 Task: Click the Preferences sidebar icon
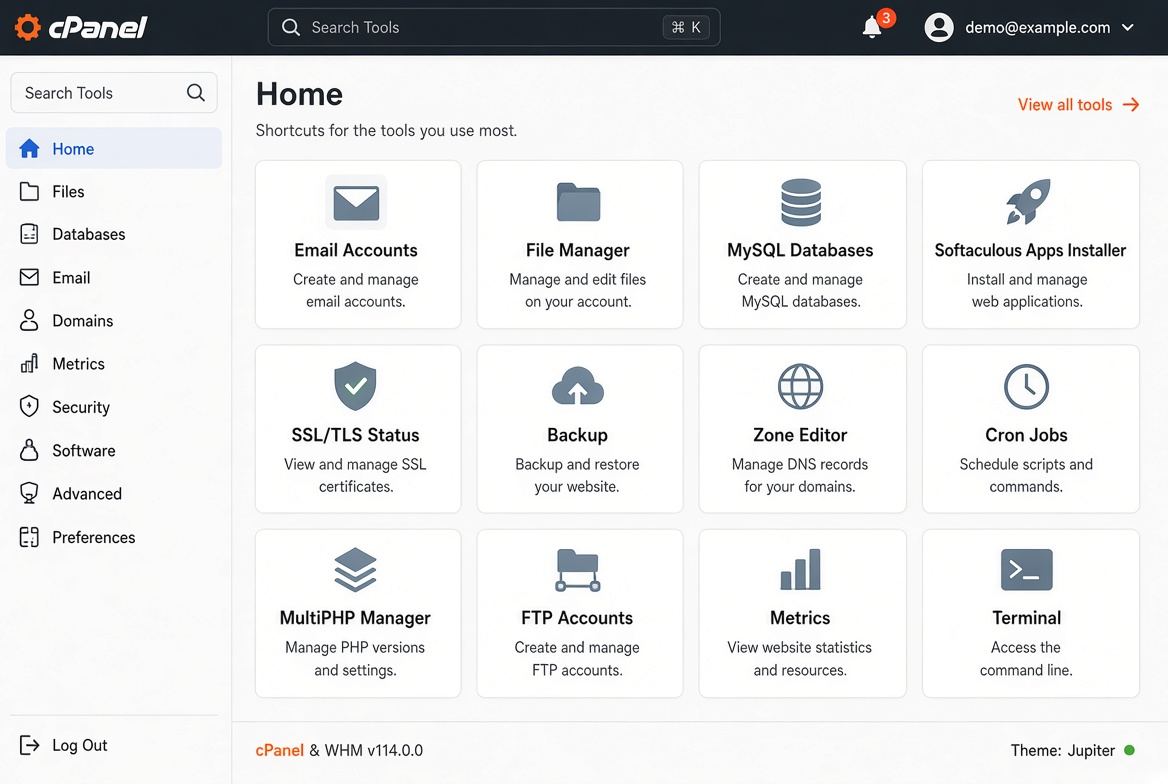(x=29, y=537)
